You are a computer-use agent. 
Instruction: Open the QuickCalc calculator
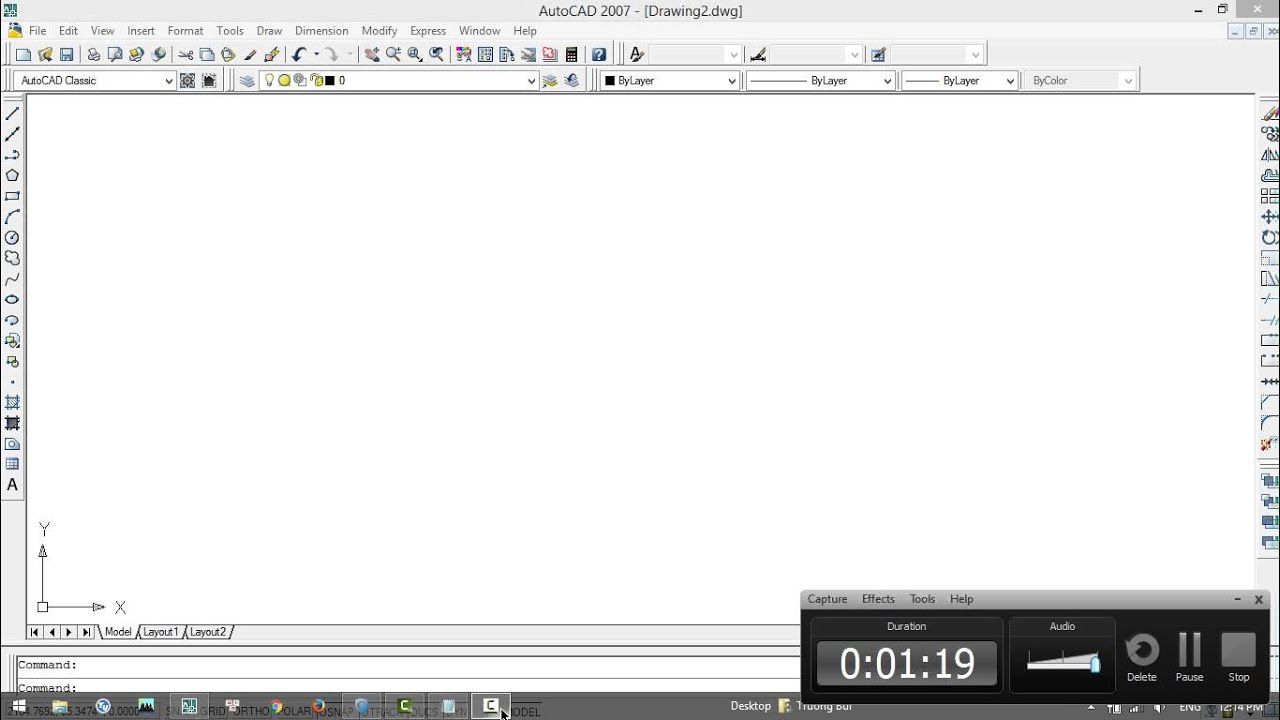[x=572, y=55]
